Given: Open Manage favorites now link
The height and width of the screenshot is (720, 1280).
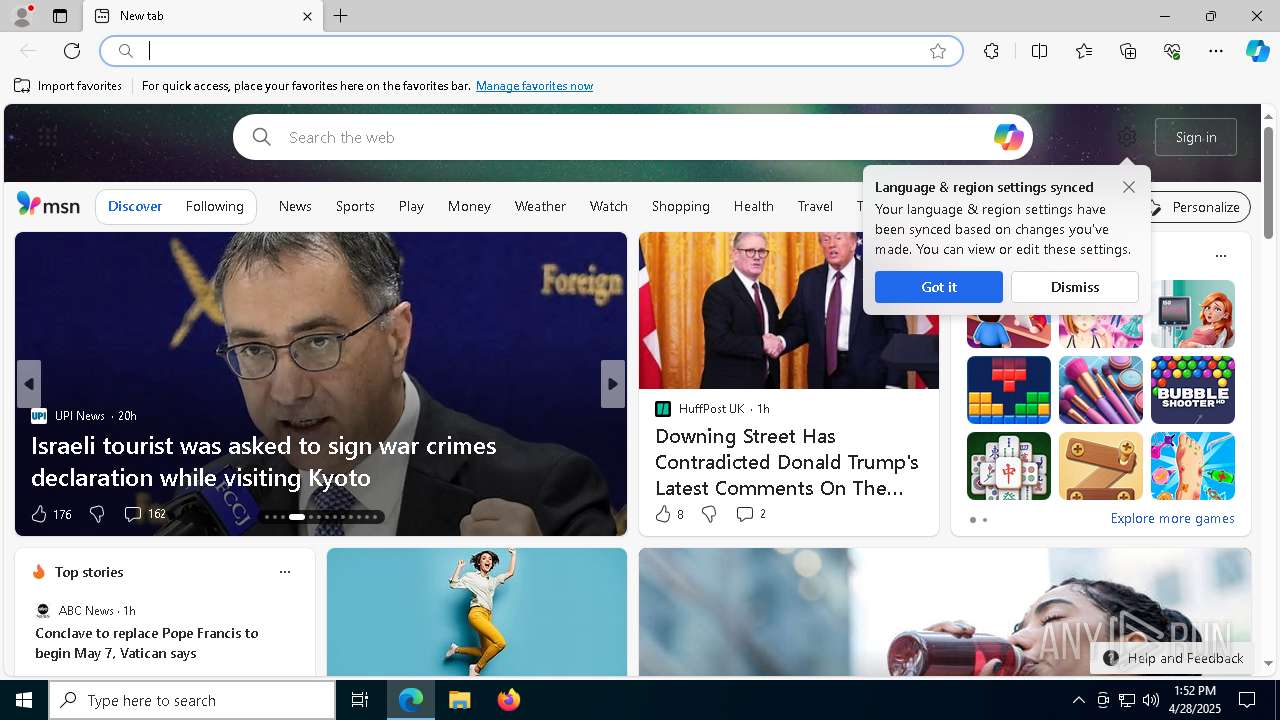Looking at the screenshot, I should (534, 86).
